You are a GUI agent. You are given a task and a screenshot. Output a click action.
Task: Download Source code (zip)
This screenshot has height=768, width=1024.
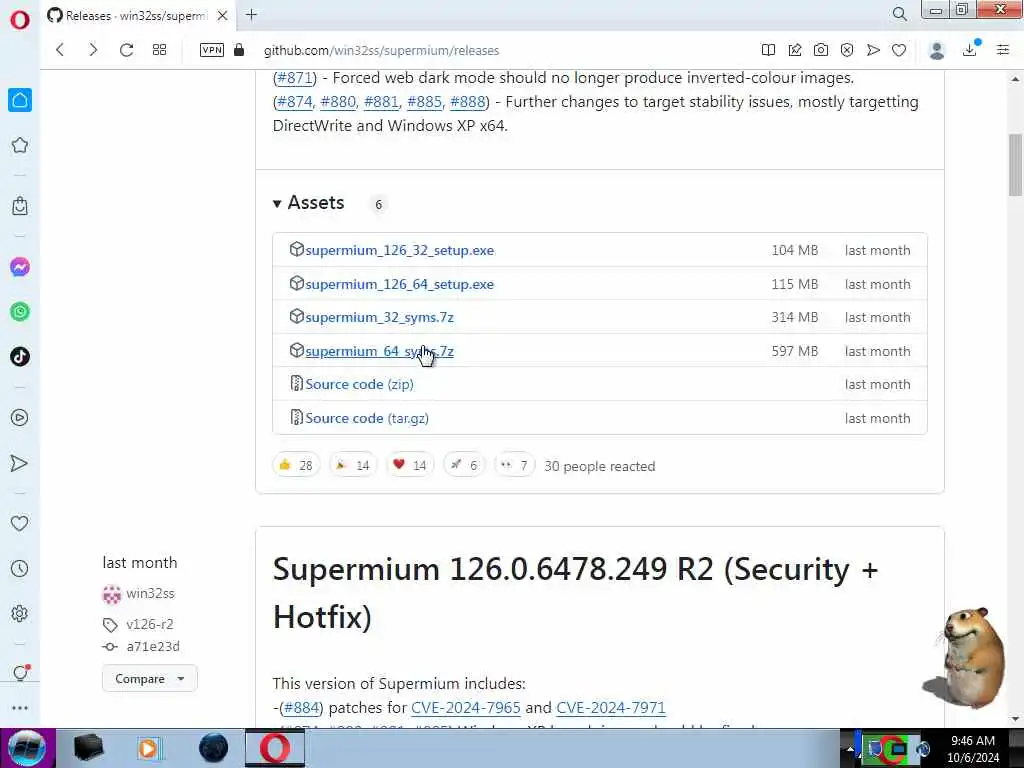[359, 384]
